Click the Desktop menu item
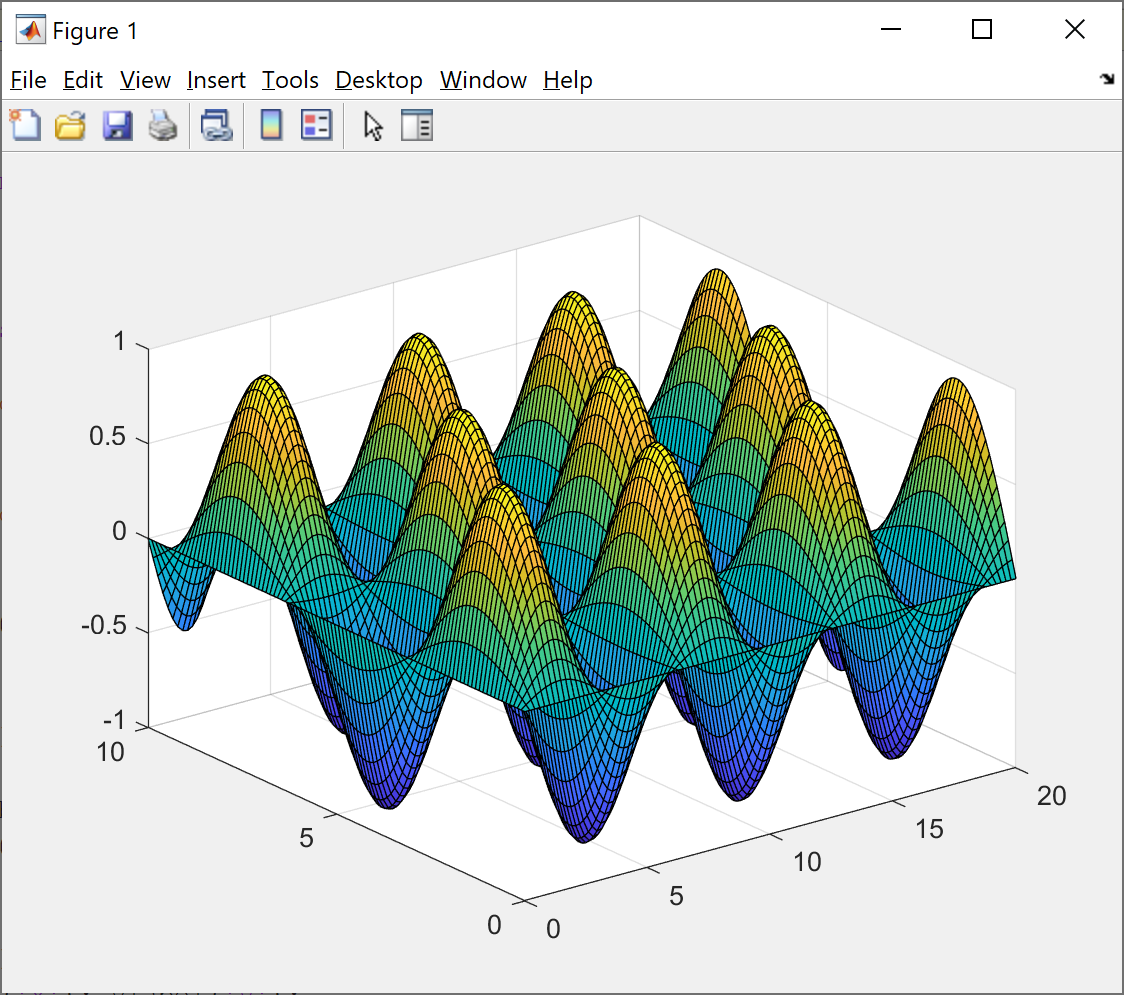The image size is (1124, 995). coord(379,80)
